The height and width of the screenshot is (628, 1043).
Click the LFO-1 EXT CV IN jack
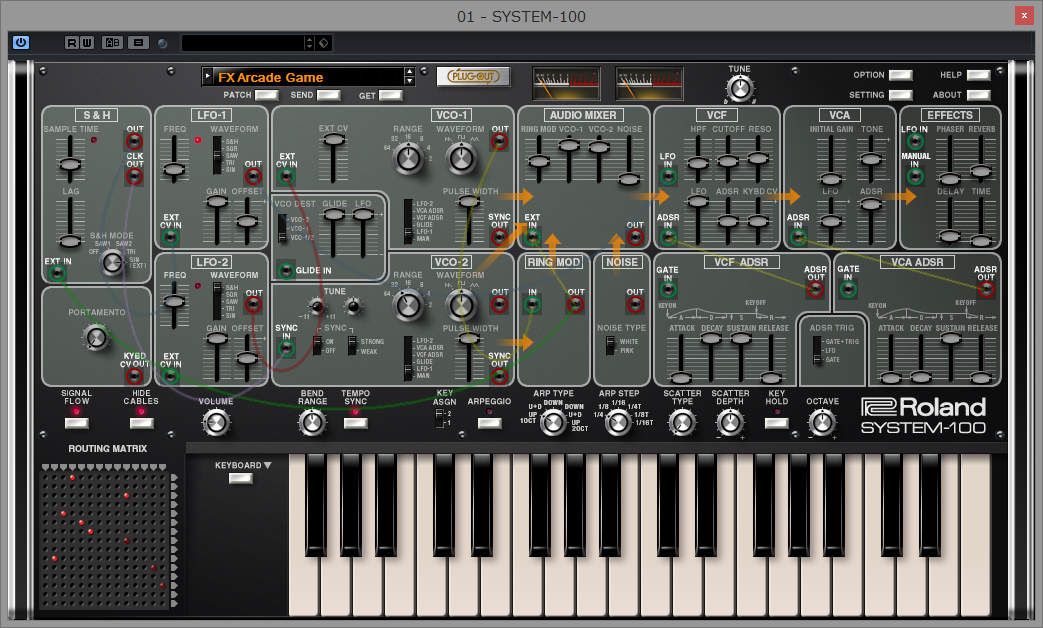171,237
